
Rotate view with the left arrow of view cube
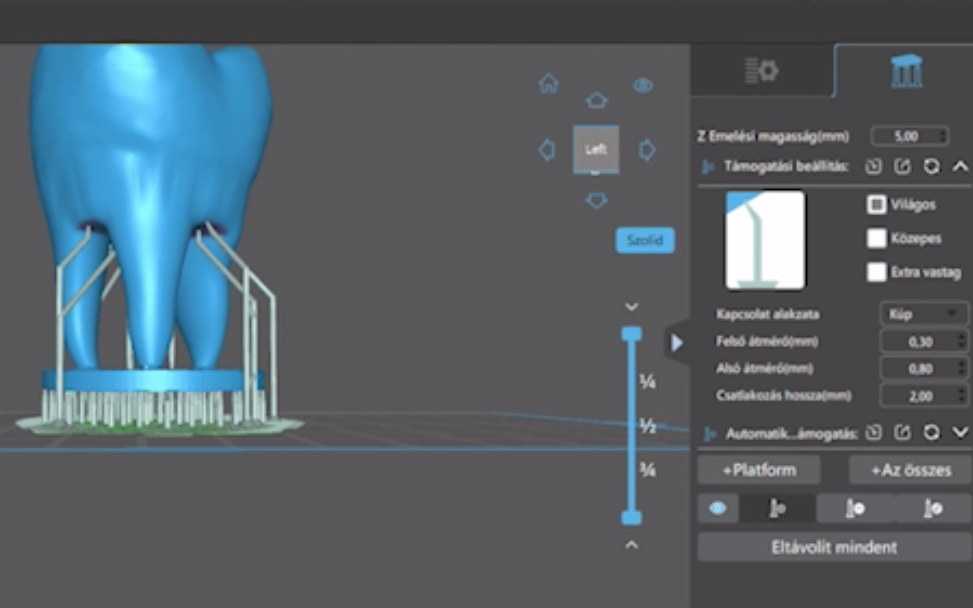click(x=547, y=150)
